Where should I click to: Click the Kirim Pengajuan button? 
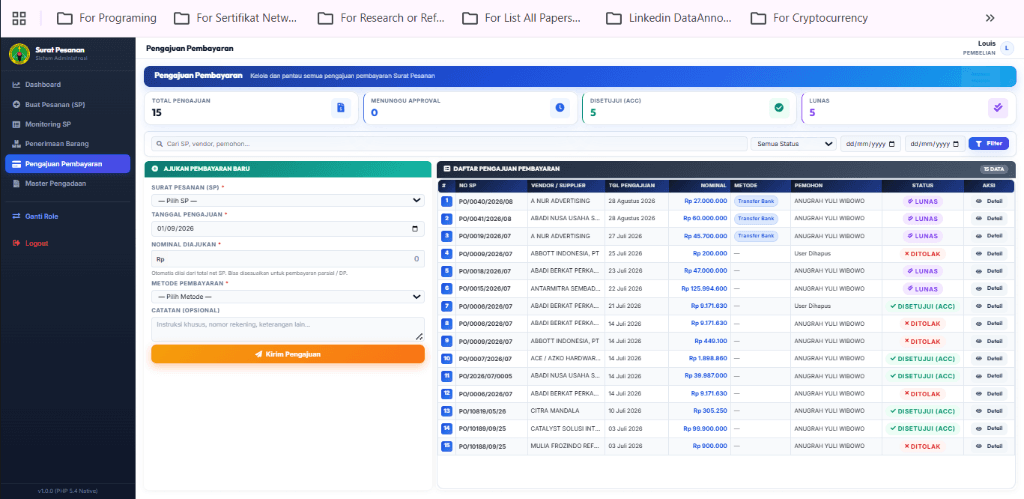(x=288, y=354)
